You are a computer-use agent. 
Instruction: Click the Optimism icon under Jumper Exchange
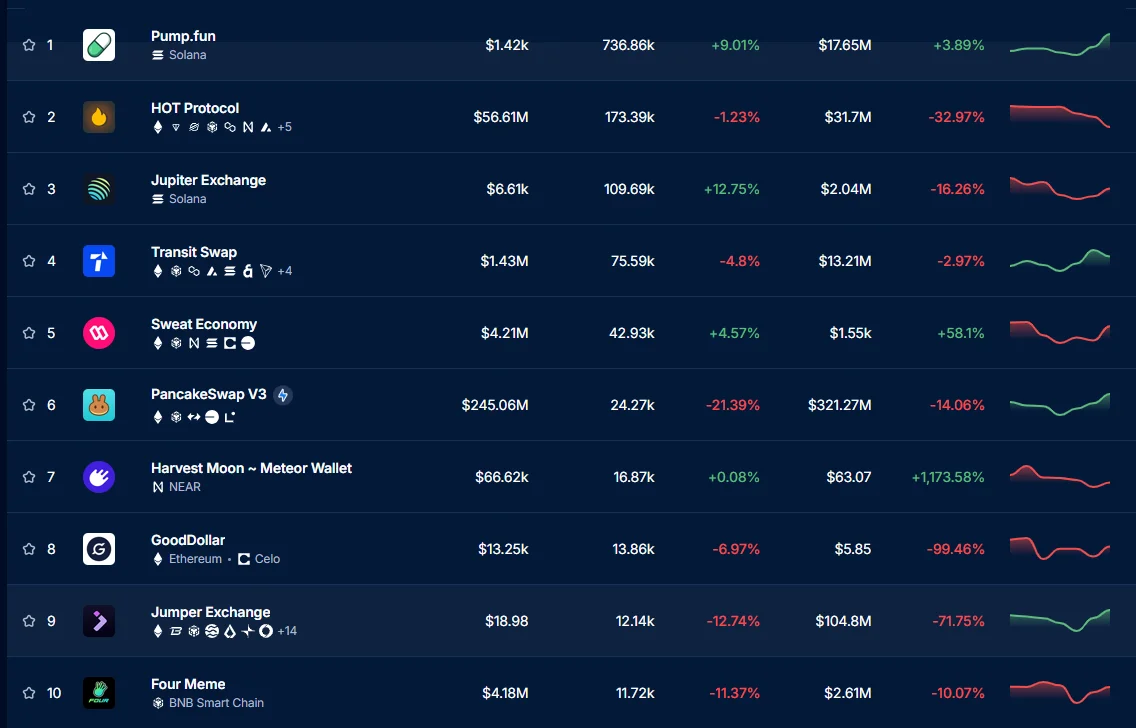[x=266, y=631]
